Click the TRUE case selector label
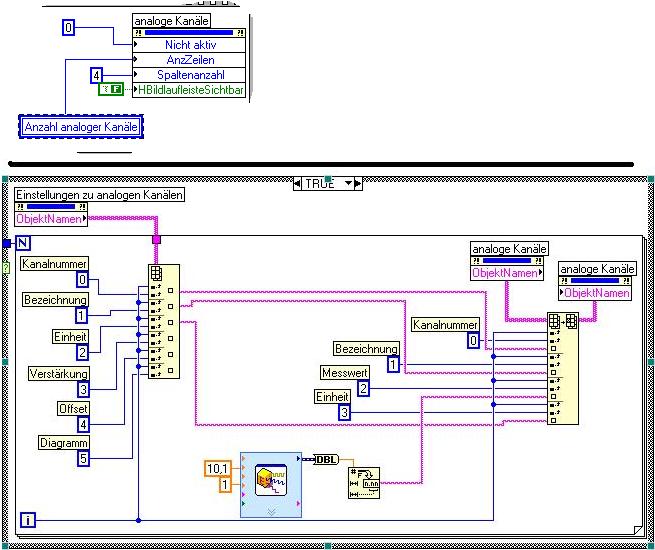655x550 pixels. pos(320,183)
